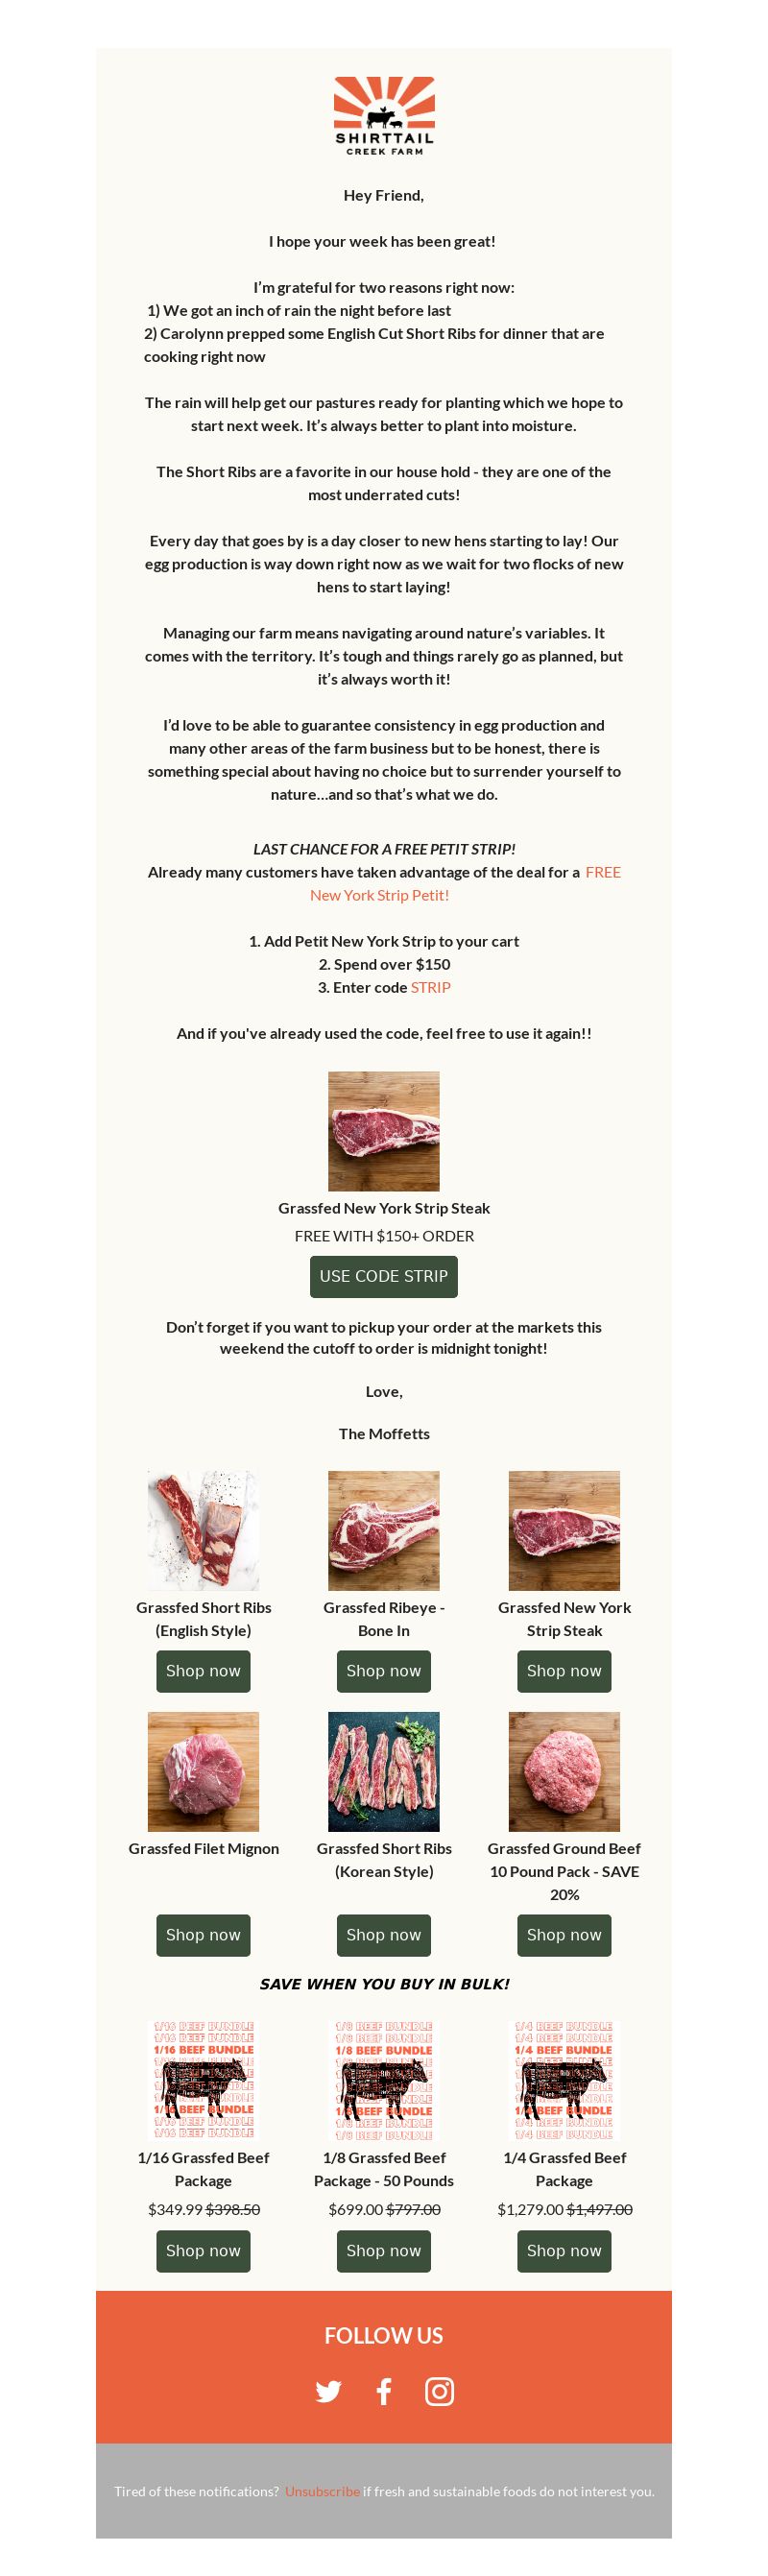Shop now for Grassfed Ribeye Bone In

pyautogui.click(x=384, y=1671)
